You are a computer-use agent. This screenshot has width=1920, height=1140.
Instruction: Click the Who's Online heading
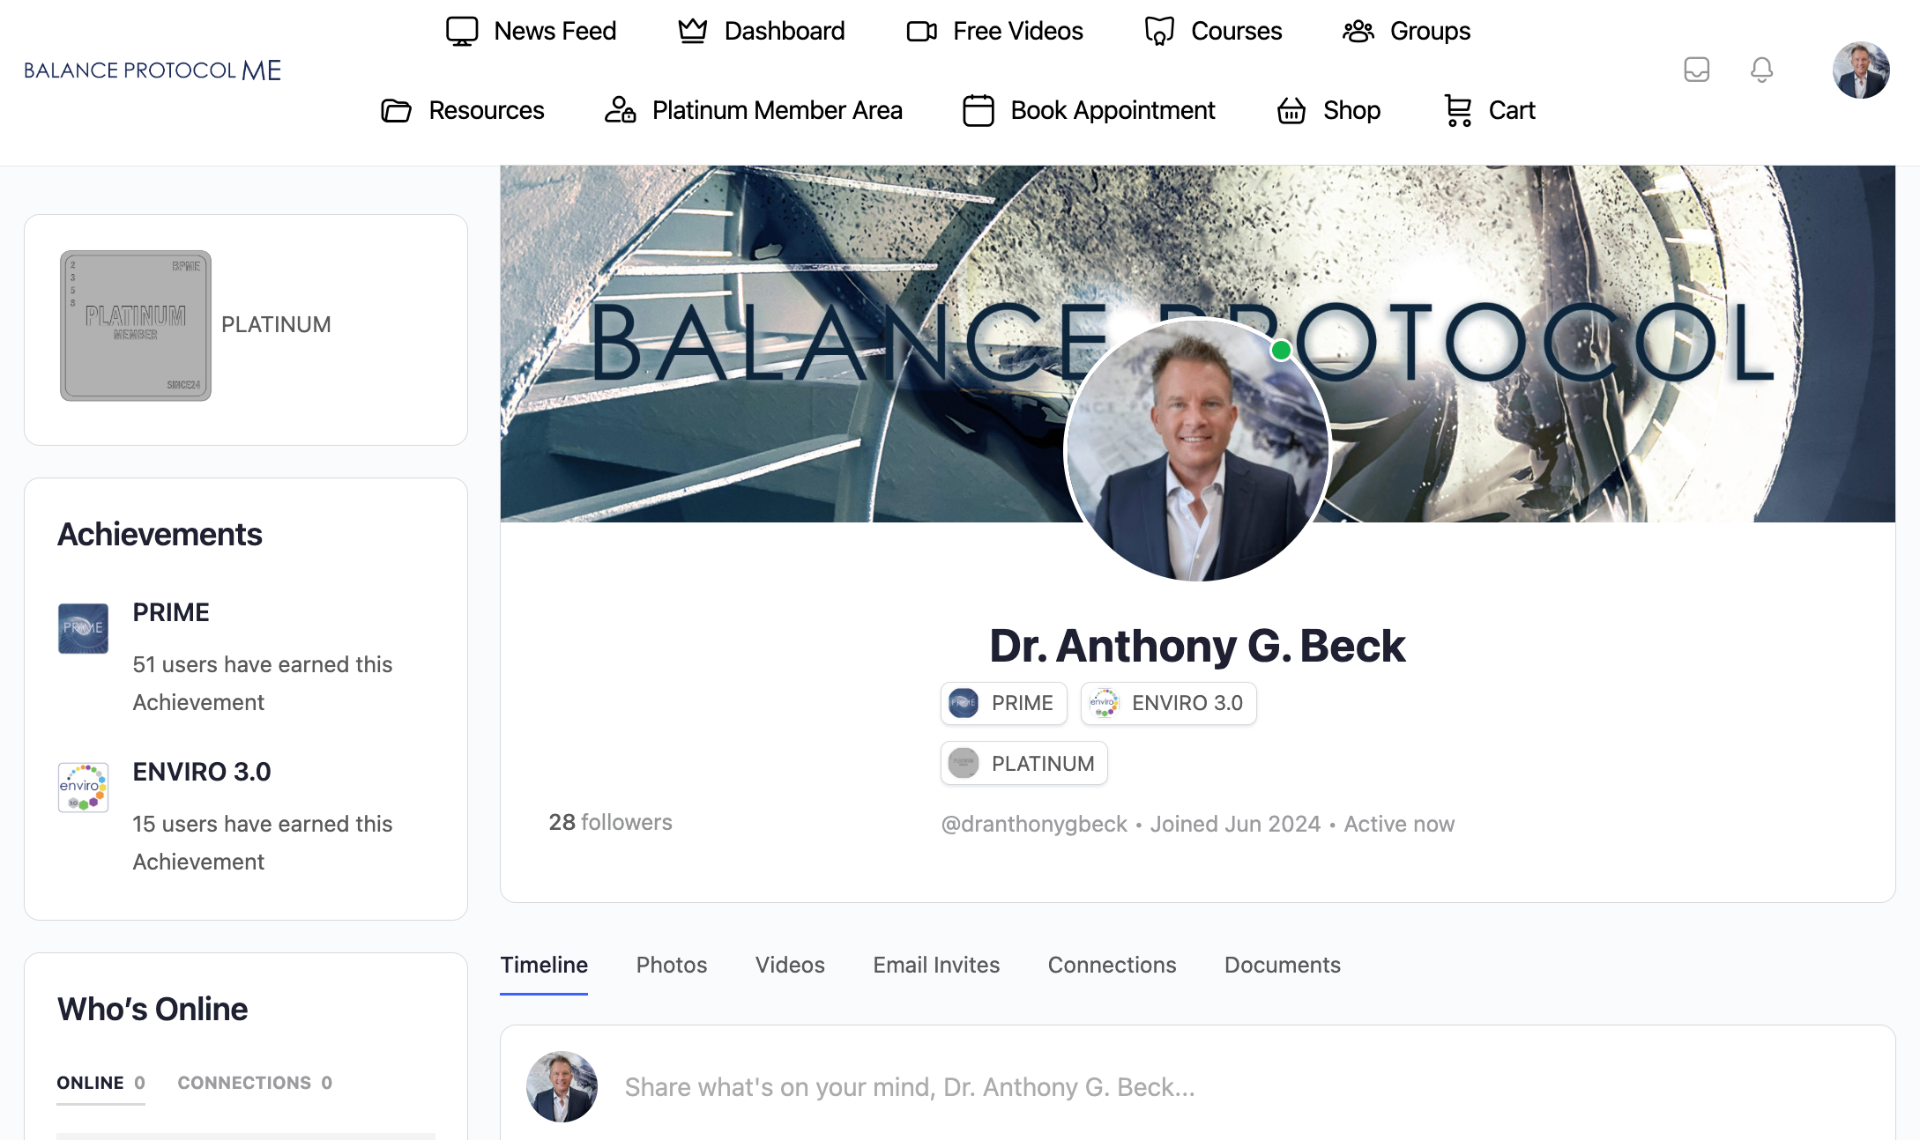(152, 1009)
